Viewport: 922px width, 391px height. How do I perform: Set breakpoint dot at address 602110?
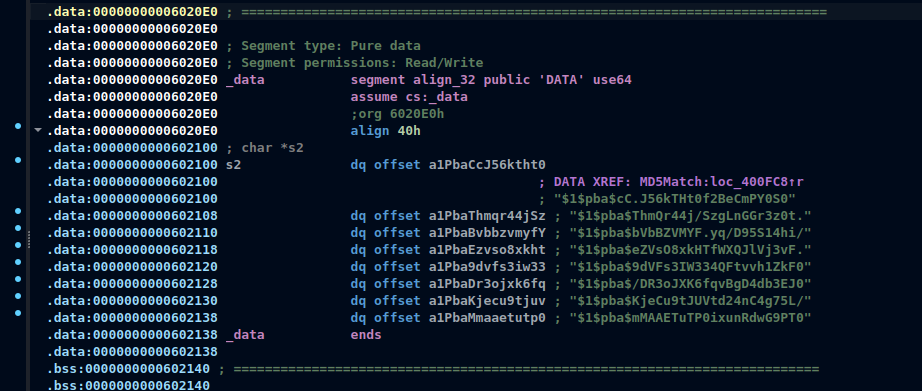18,228
